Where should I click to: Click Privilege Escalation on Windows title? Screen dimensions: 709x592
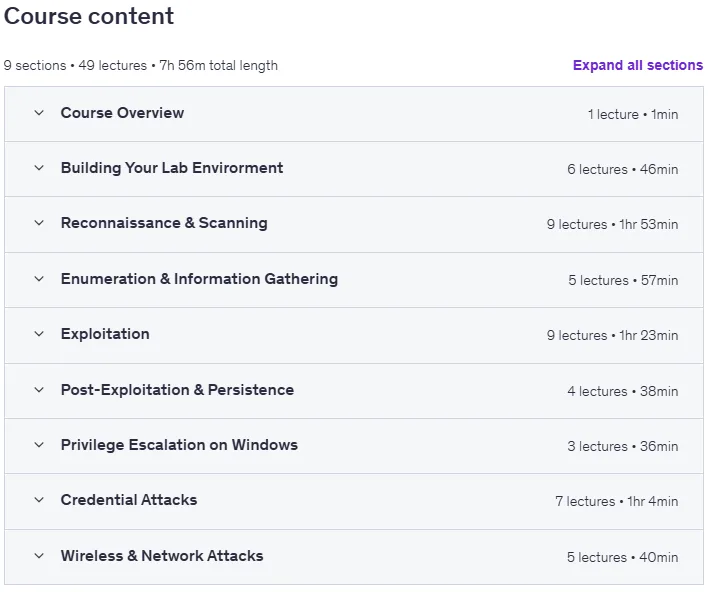179,445
